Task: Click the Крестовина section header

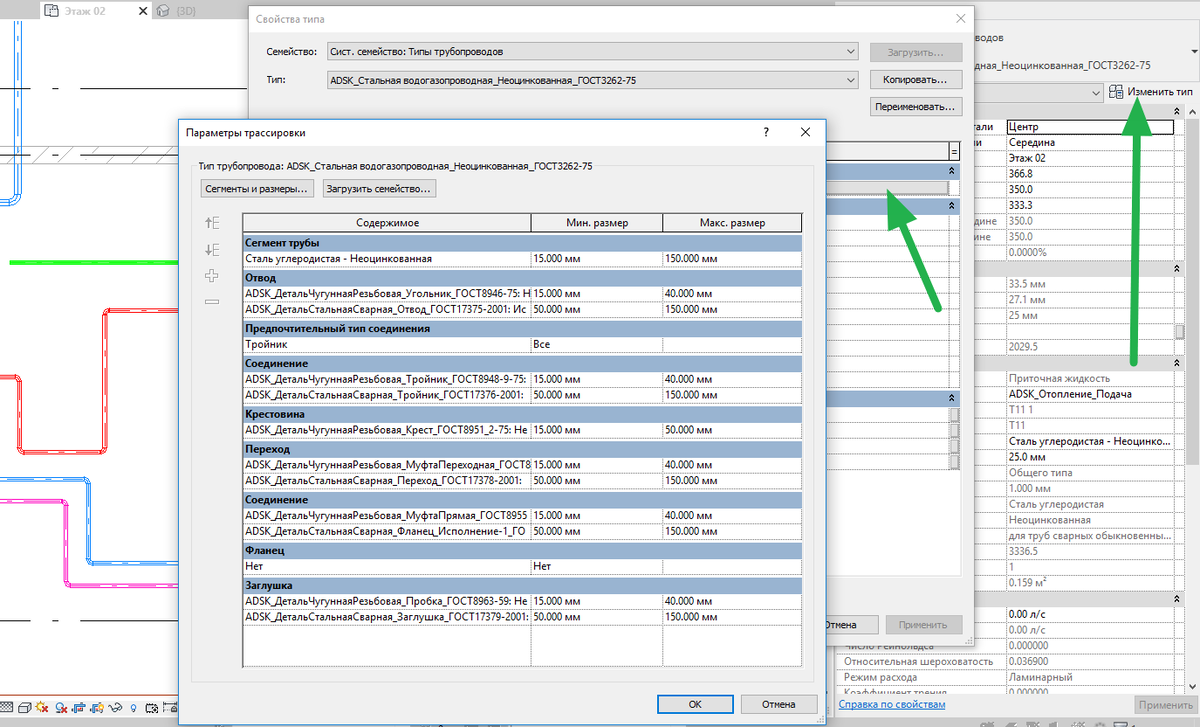Action: coord(523,413)
